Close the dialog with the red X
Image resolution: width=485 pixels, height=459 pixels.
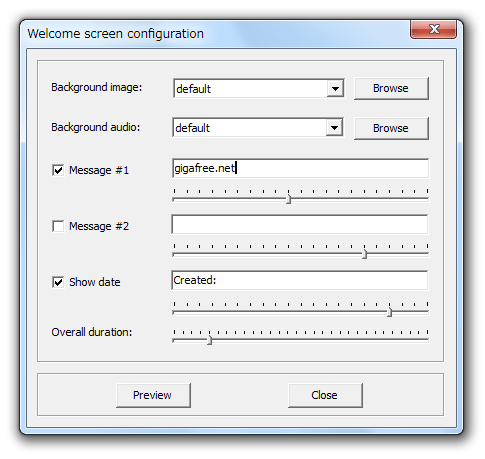433,29
